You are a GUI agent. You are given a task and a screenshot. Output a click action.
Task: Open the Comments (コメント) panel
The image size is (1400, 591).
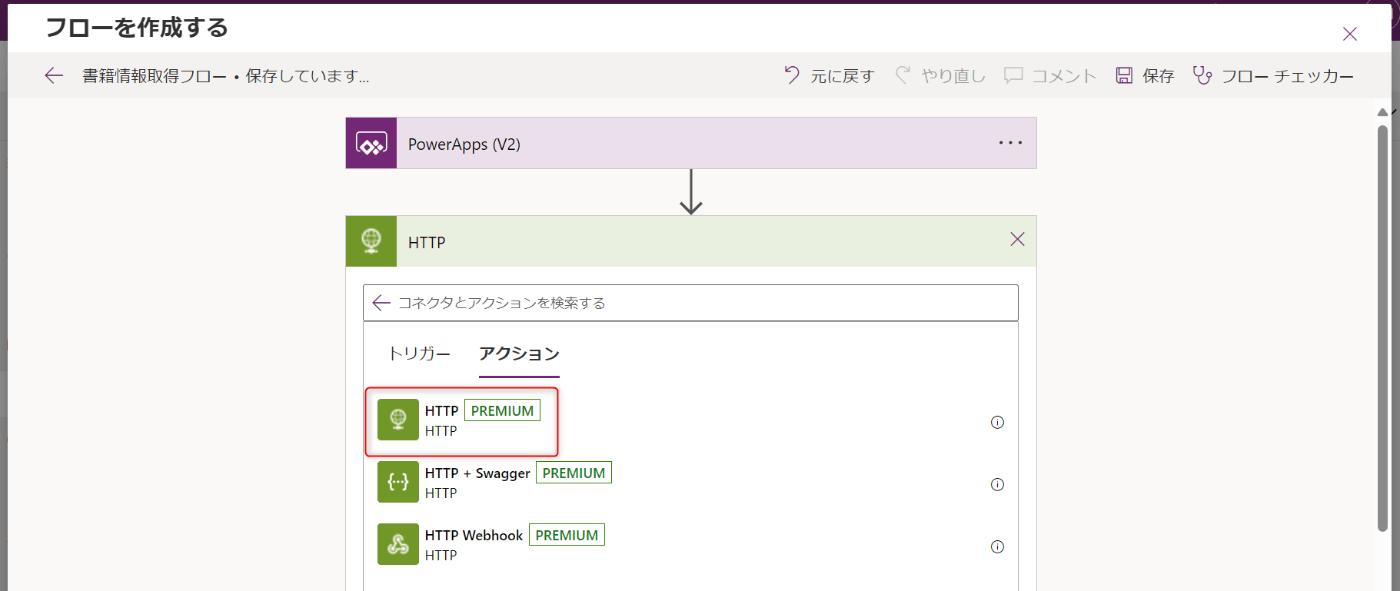coord(1050,76)
